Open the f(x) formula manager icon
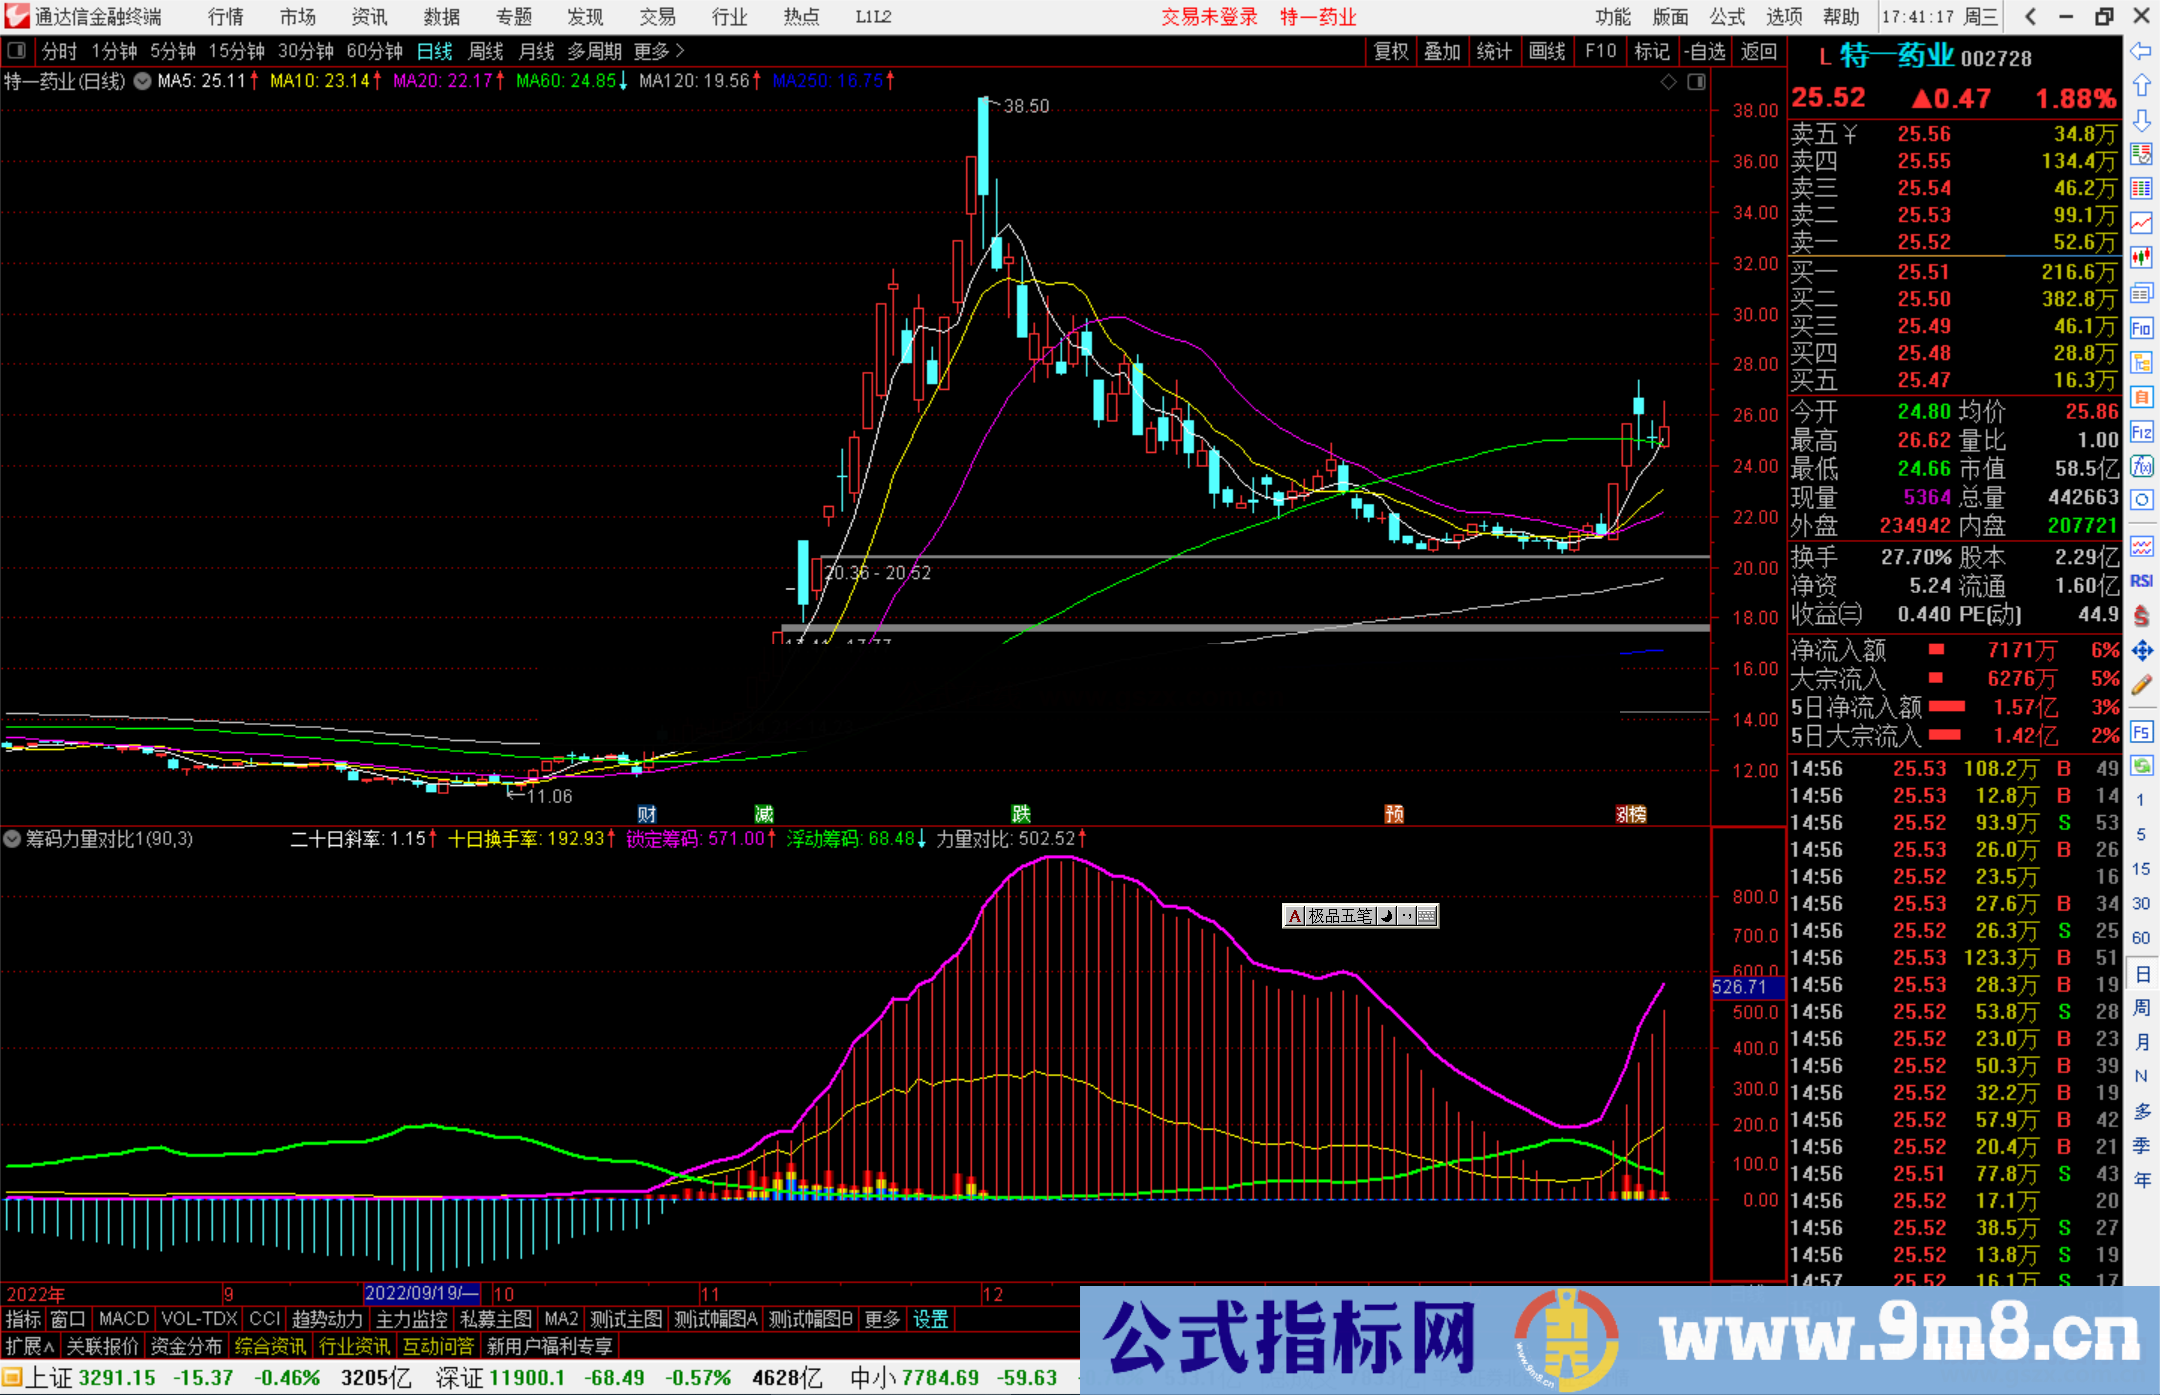The width and height of the screenshot is (2160, 1395). pyautogui.click(x=2141, y=466)
